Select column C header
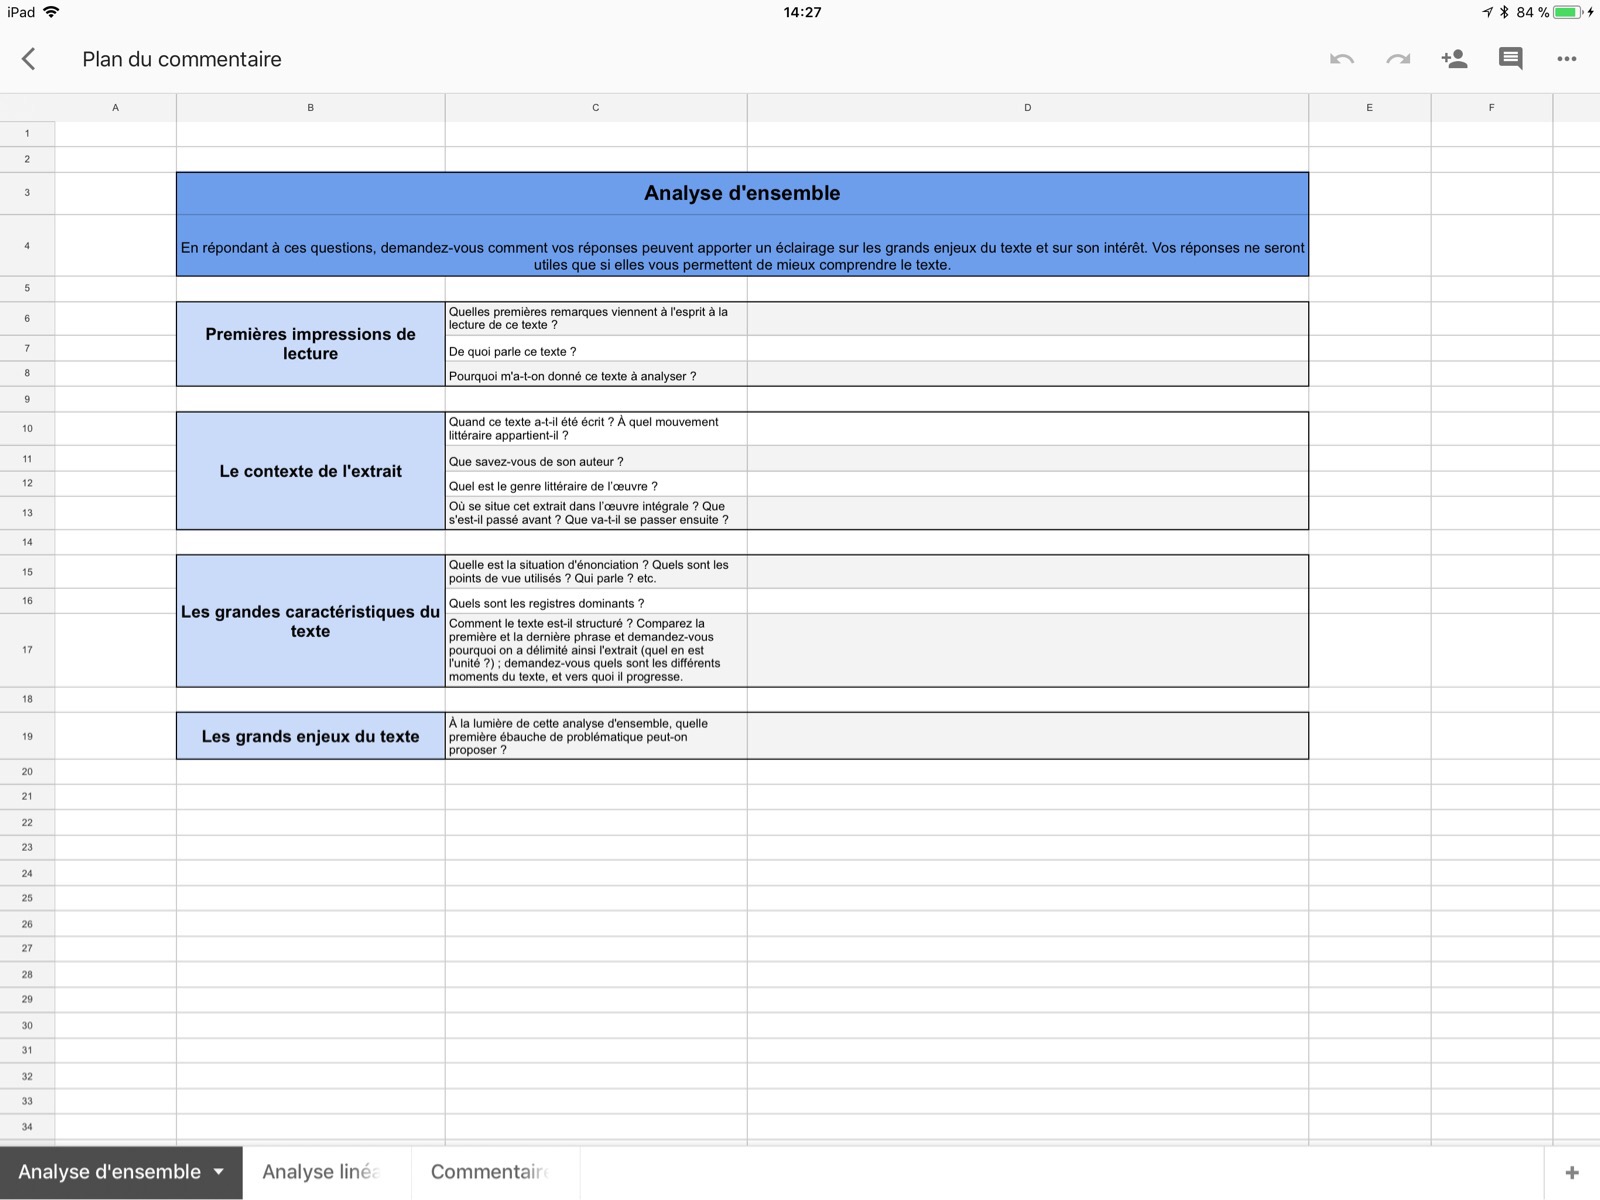Viewport: 1600px width, 1200px height. click(596, 107)
